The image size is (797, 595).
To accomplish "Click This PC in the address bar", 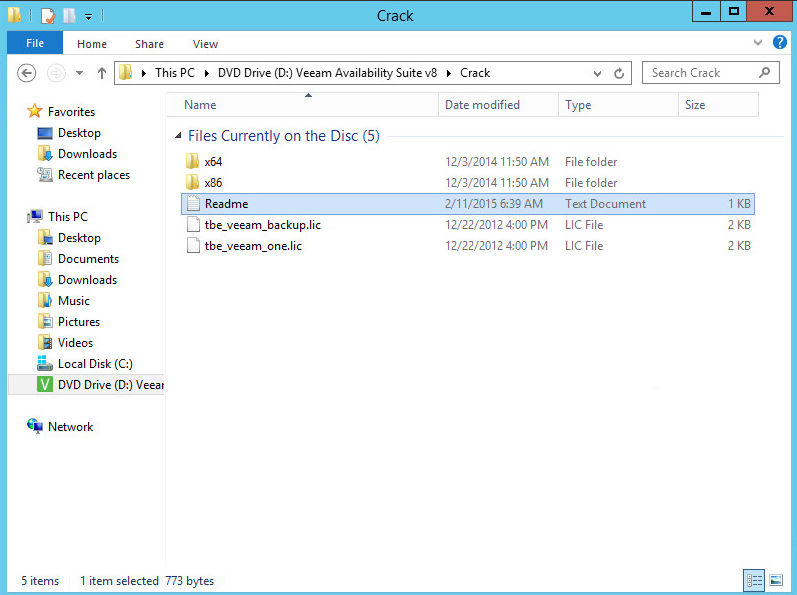I will tap(174, 73).
